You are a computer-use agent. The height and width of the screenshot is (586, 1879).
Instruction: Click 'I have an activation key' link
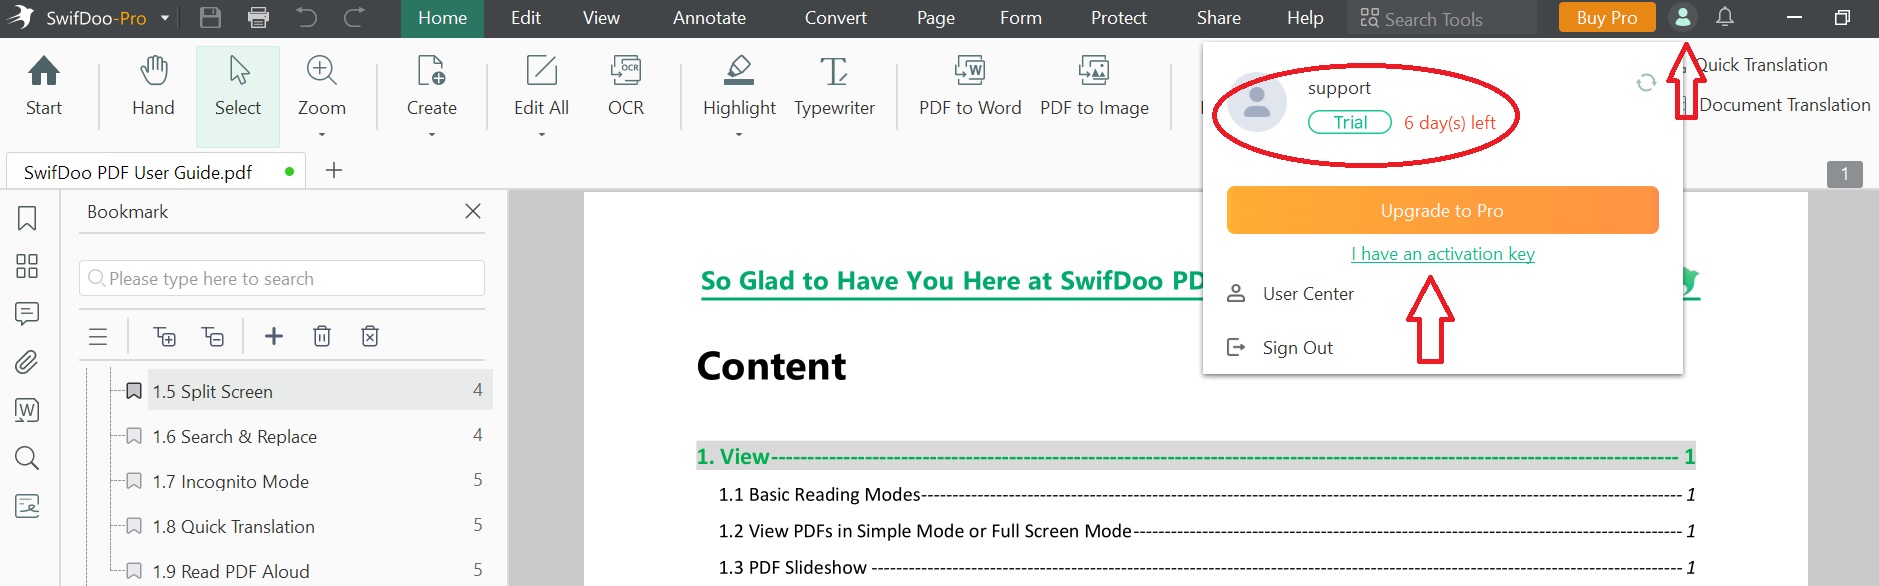tap(1443, 254)
